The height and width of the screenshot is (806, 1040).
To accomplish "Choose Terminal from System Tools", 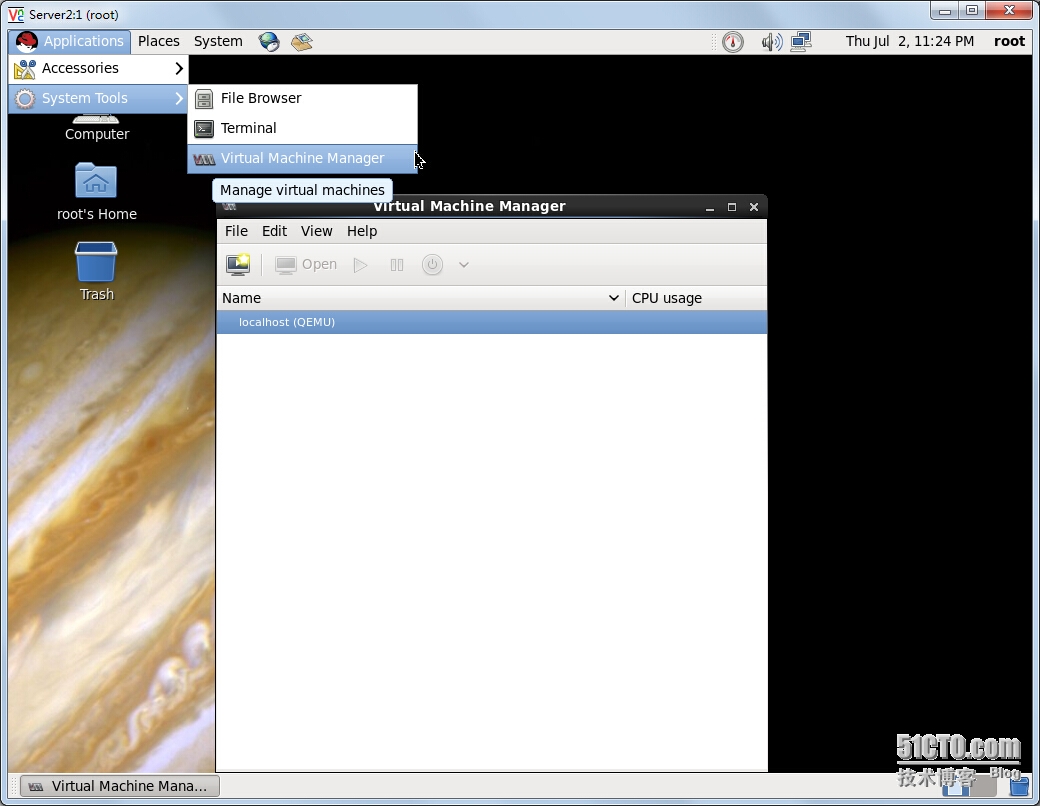I will [302, 128].
